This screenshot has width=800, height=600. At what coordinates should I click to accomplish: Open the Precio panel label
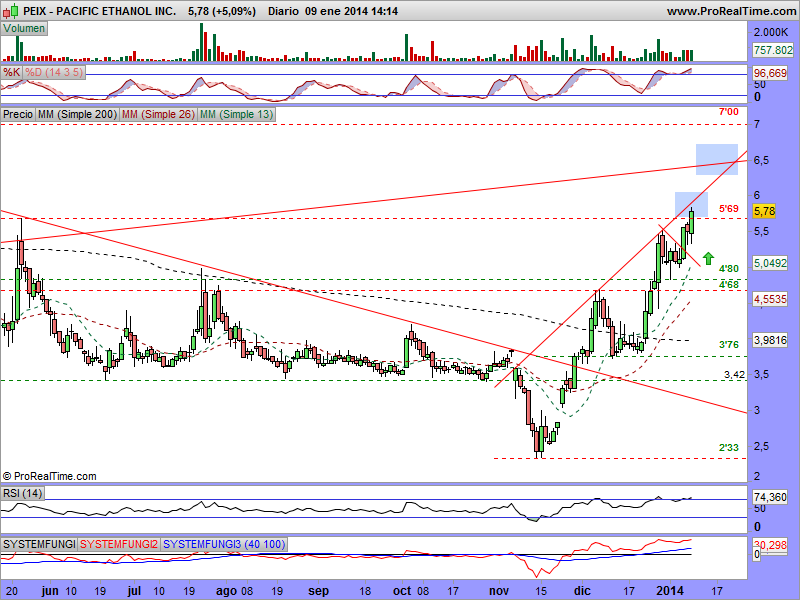[x=18, y=114]
